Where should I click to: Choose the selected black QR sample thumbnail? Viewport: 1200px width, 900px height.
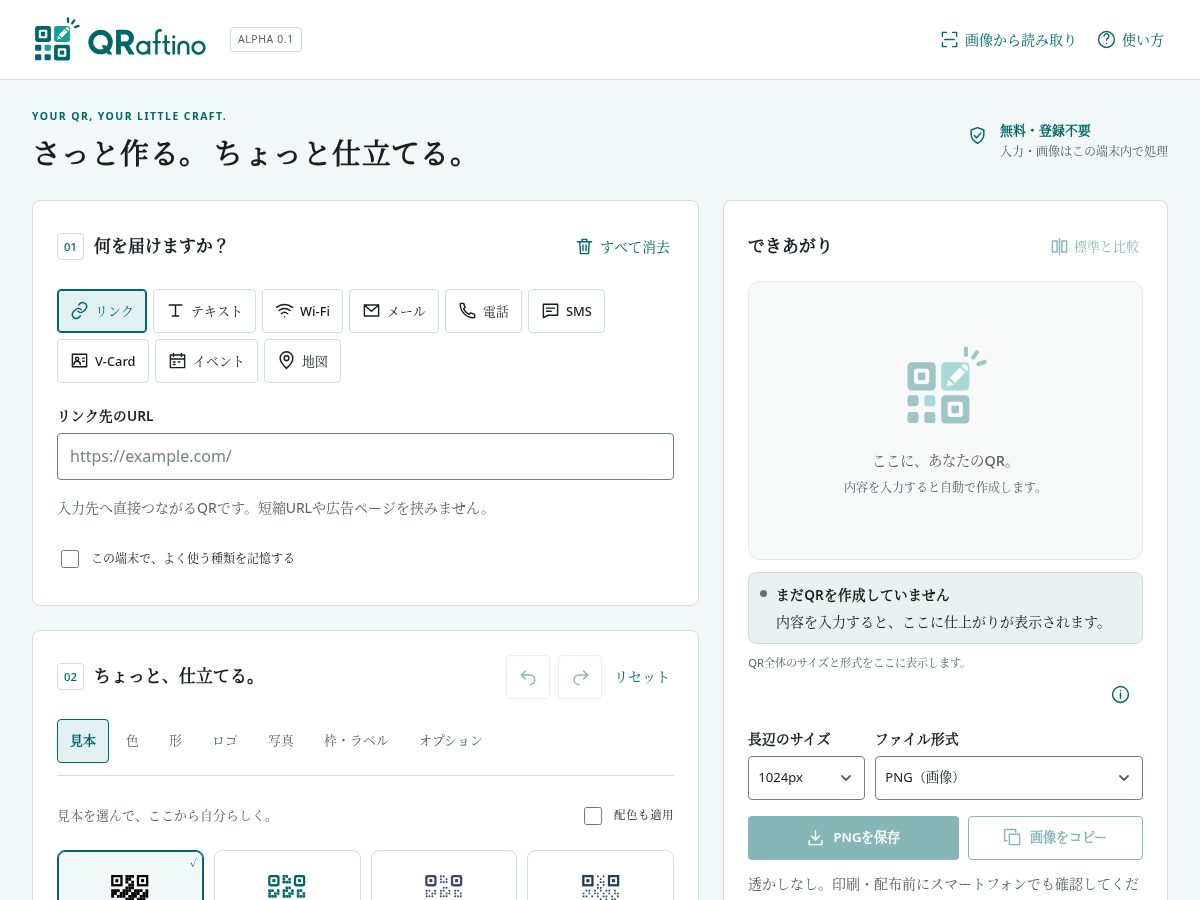point(130,876)
